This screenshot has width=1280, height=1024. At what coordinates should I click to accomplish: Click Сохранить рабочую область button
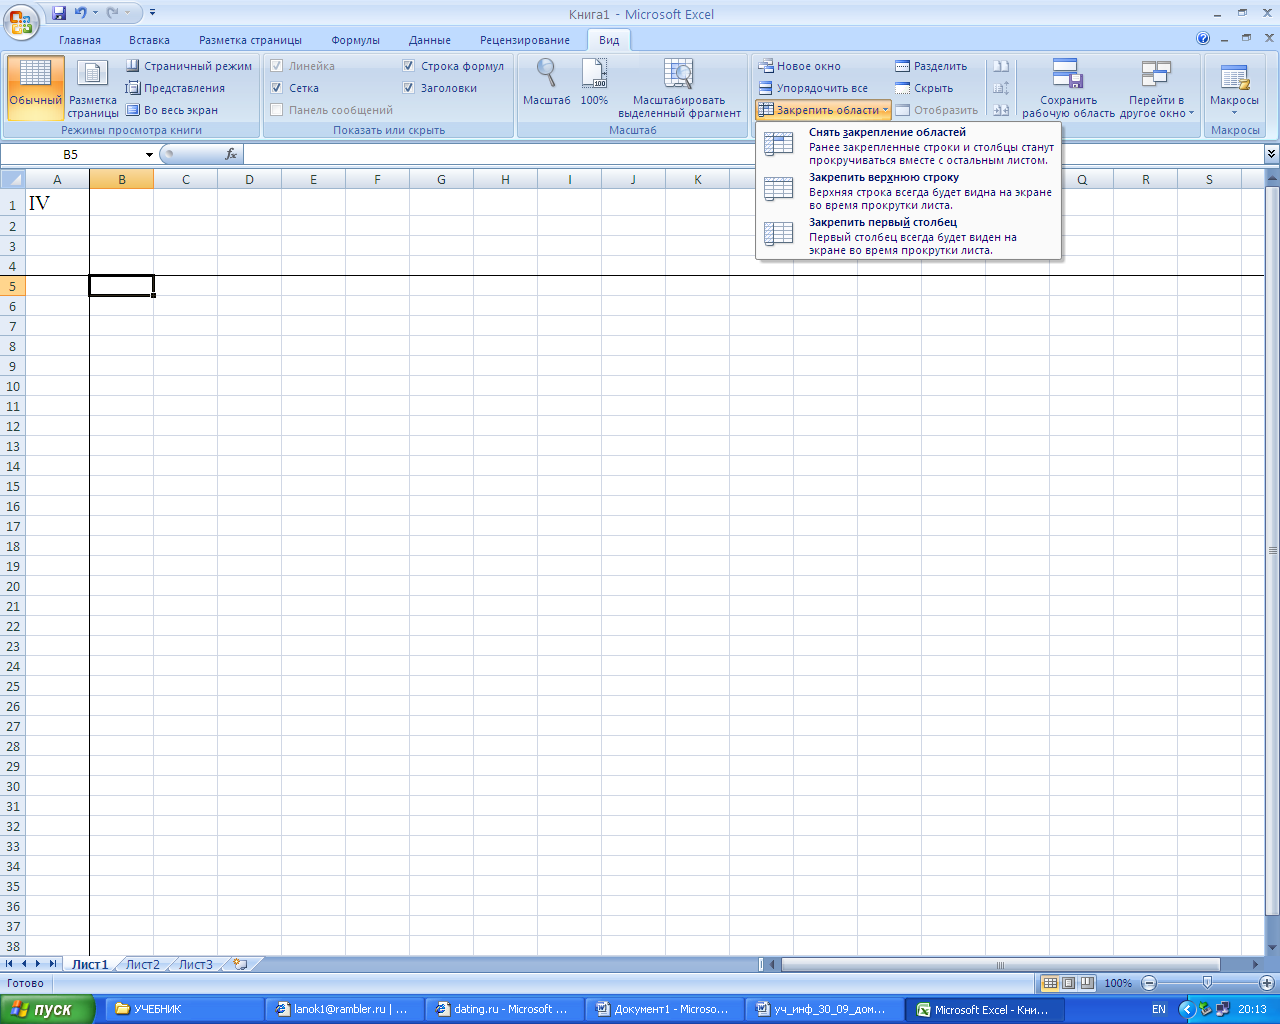click(x=1068, y=88)
